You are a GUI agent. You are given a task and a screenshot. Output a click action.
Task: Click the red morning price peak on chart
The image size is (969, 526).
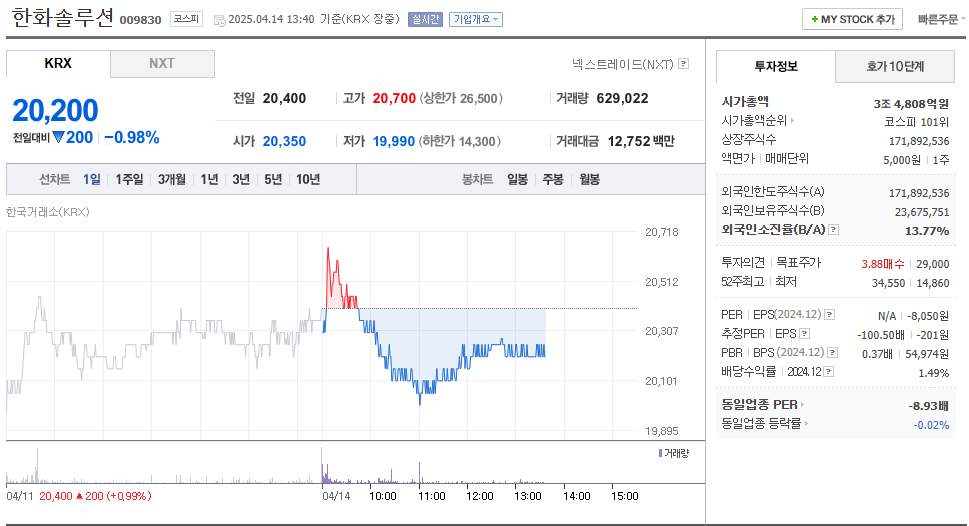pyautogui.click(x=328, y=250)
